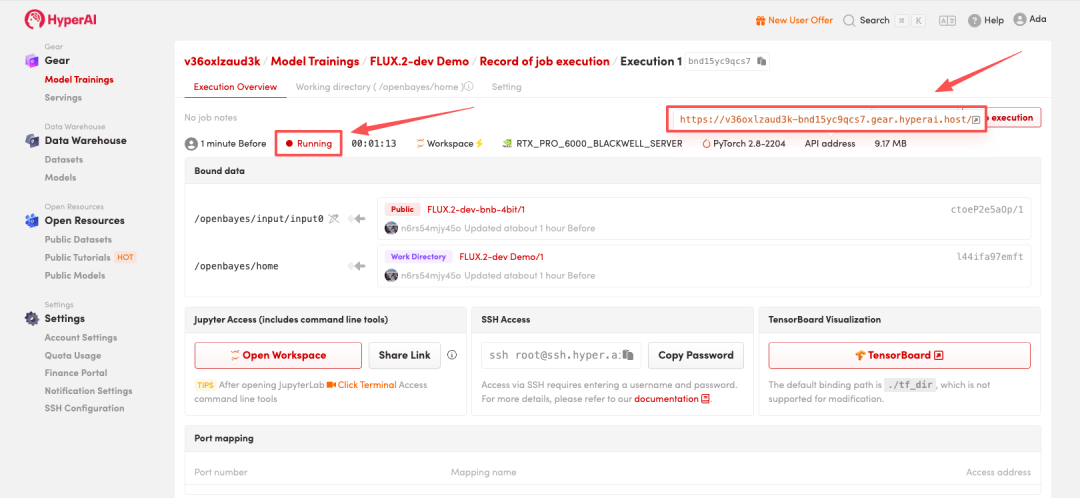Click the avatar beside FLUX.2-dev-bnb-4bit owner
The height and width of the screenshot is (498, 1080).
pyautogui.click(x=391, y=228)
